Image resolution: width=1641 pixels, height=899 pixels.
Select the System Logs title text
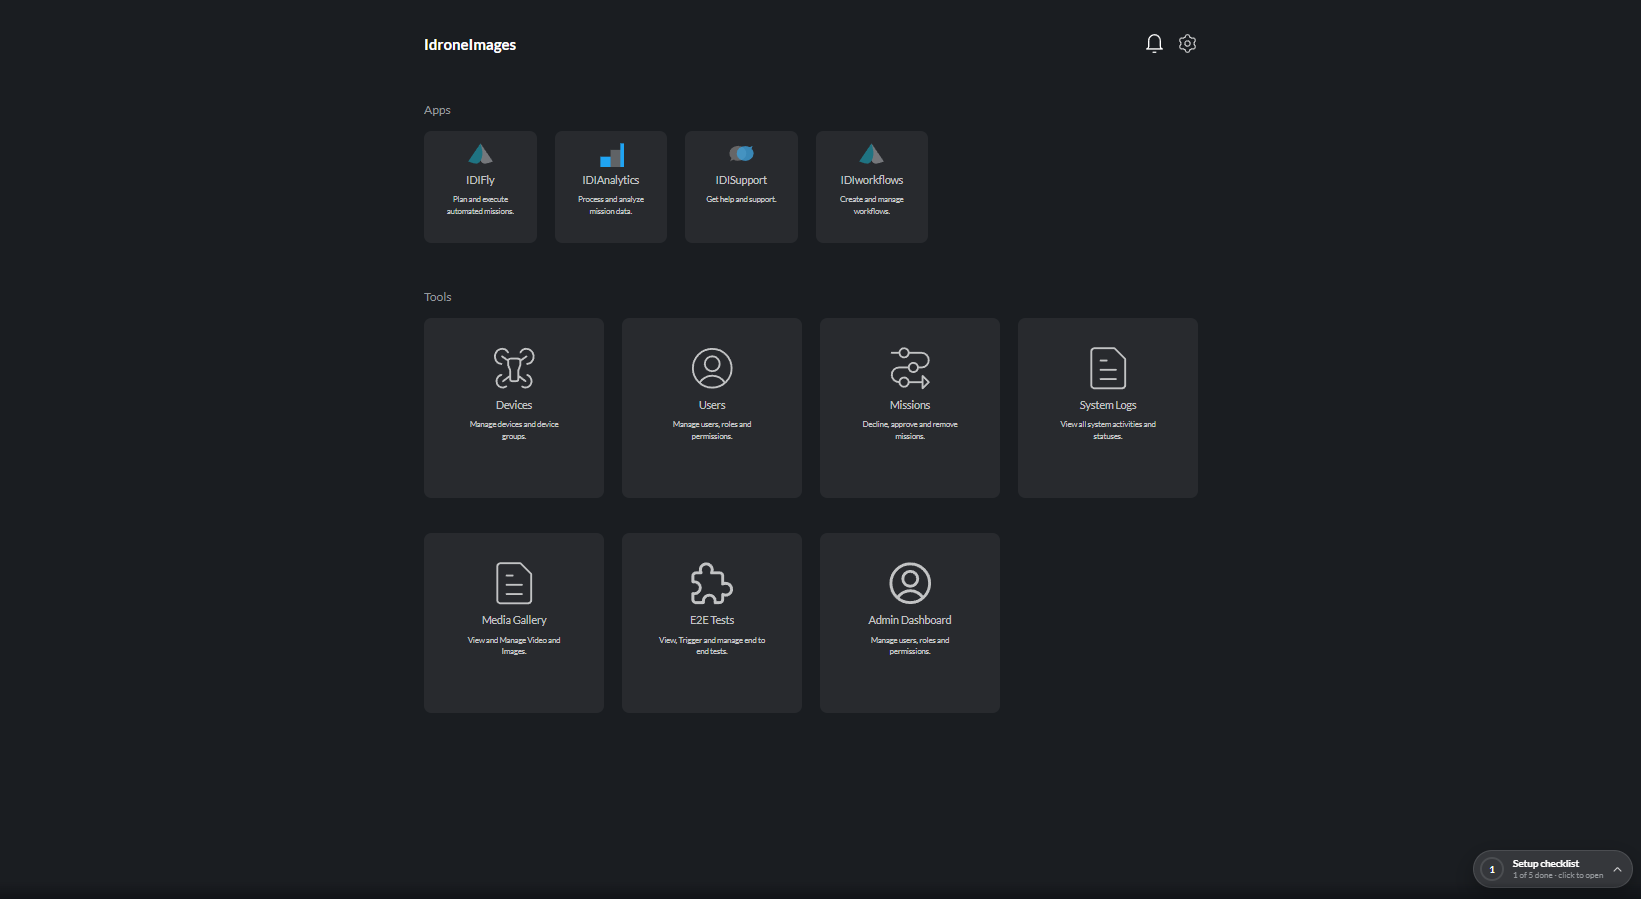[x=1108, y=405]
